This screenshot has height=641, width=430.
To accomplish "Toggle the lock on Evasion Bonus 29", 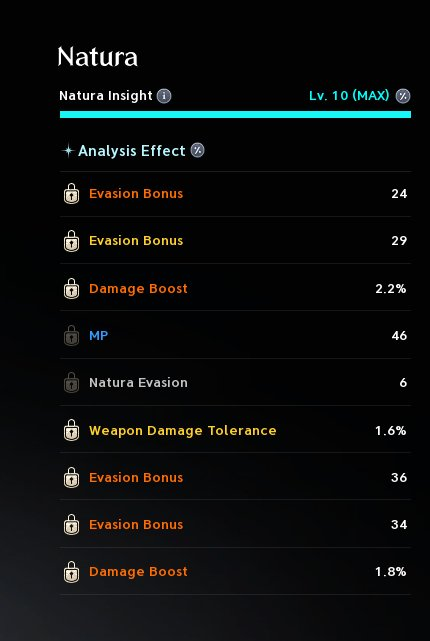I will click(x=72, y=241).
